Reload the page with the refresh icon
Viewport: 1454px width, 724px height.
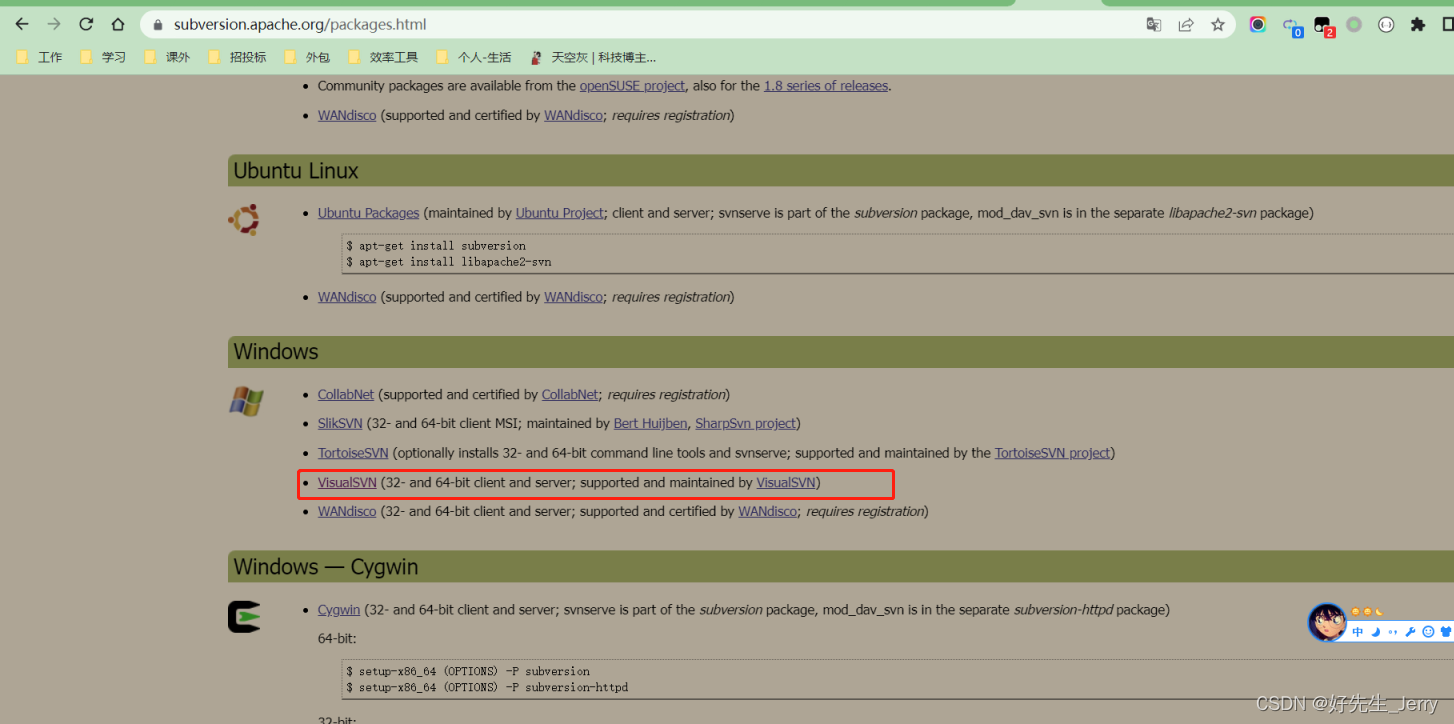coord(86,24)
